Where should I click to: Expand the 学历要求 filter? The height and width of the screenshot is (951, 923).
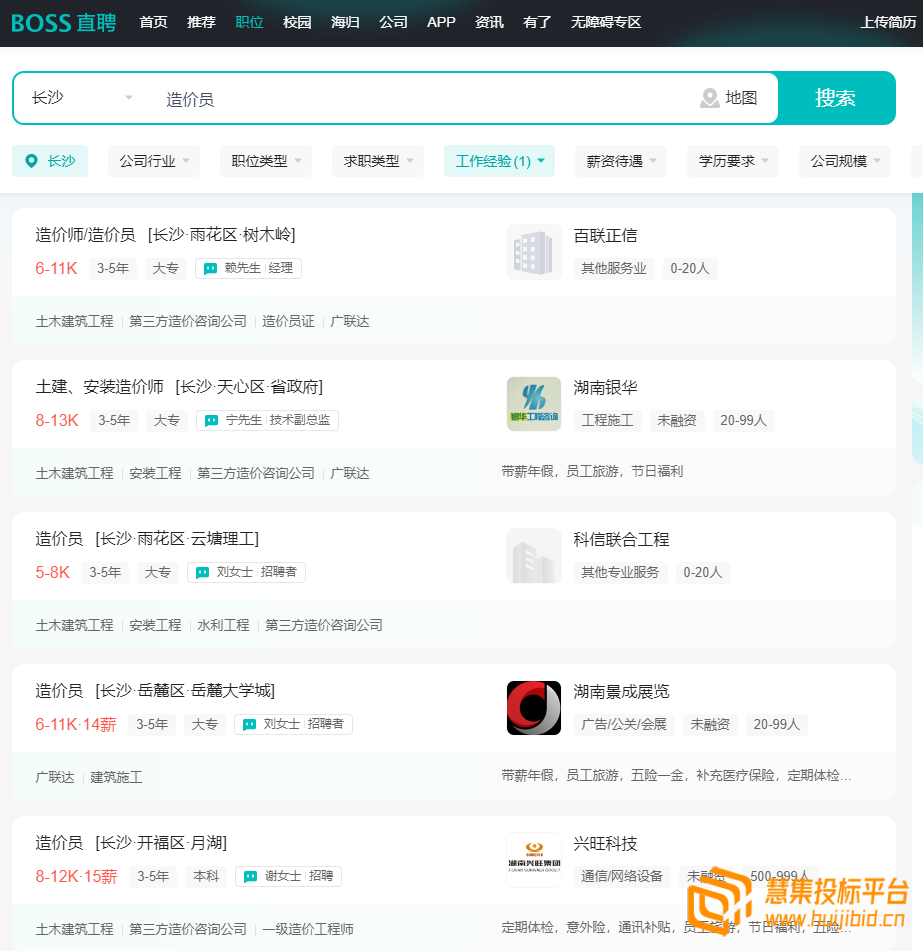733,161
